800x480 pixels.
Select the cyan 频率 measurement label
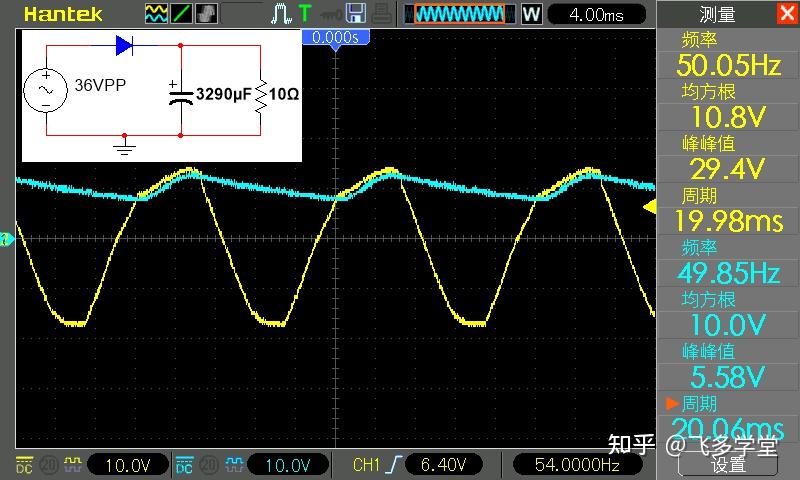pos(699,248)
